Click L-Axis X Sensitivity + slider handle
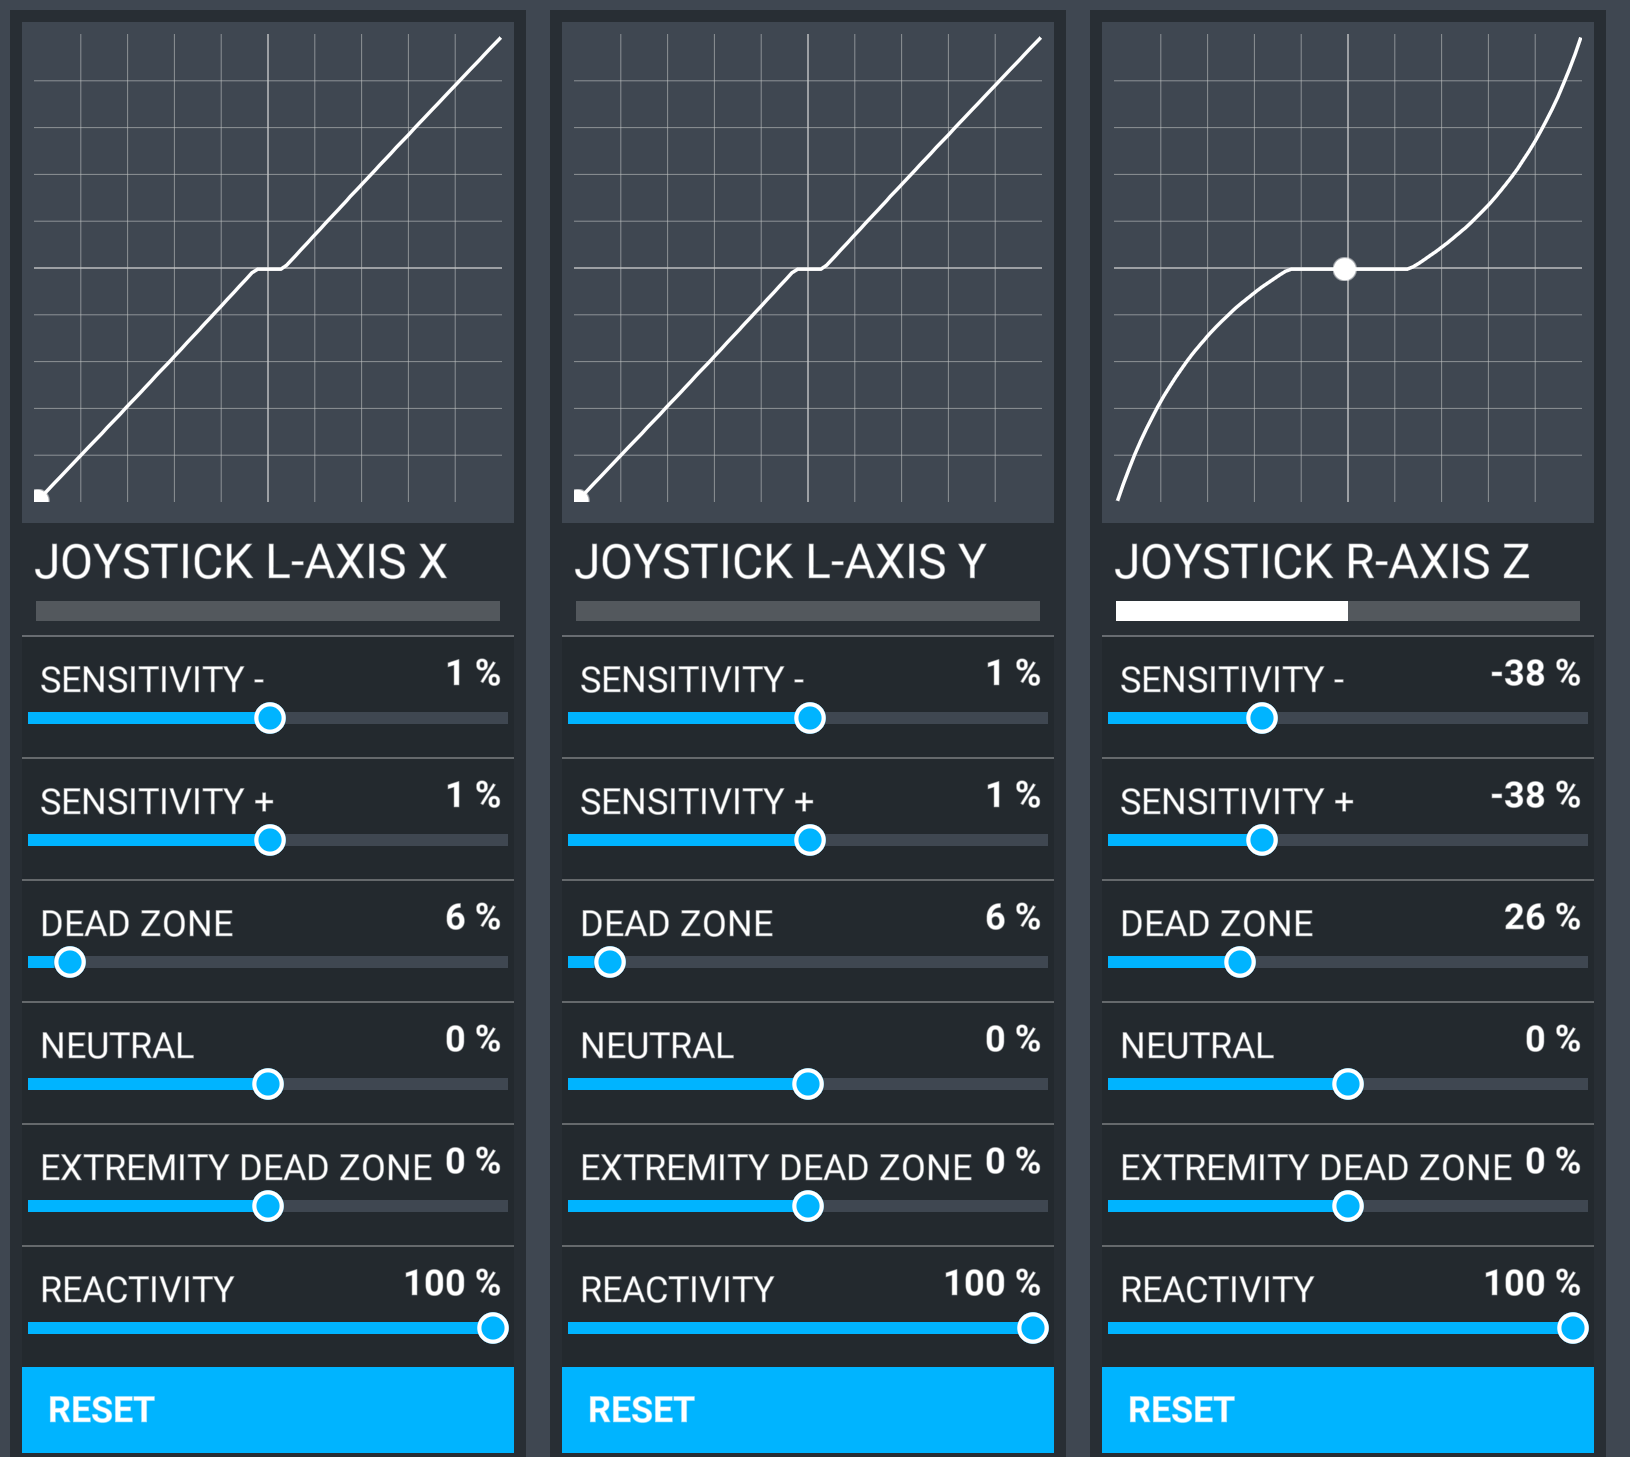1630x1457 pixels. pos(270,840)
